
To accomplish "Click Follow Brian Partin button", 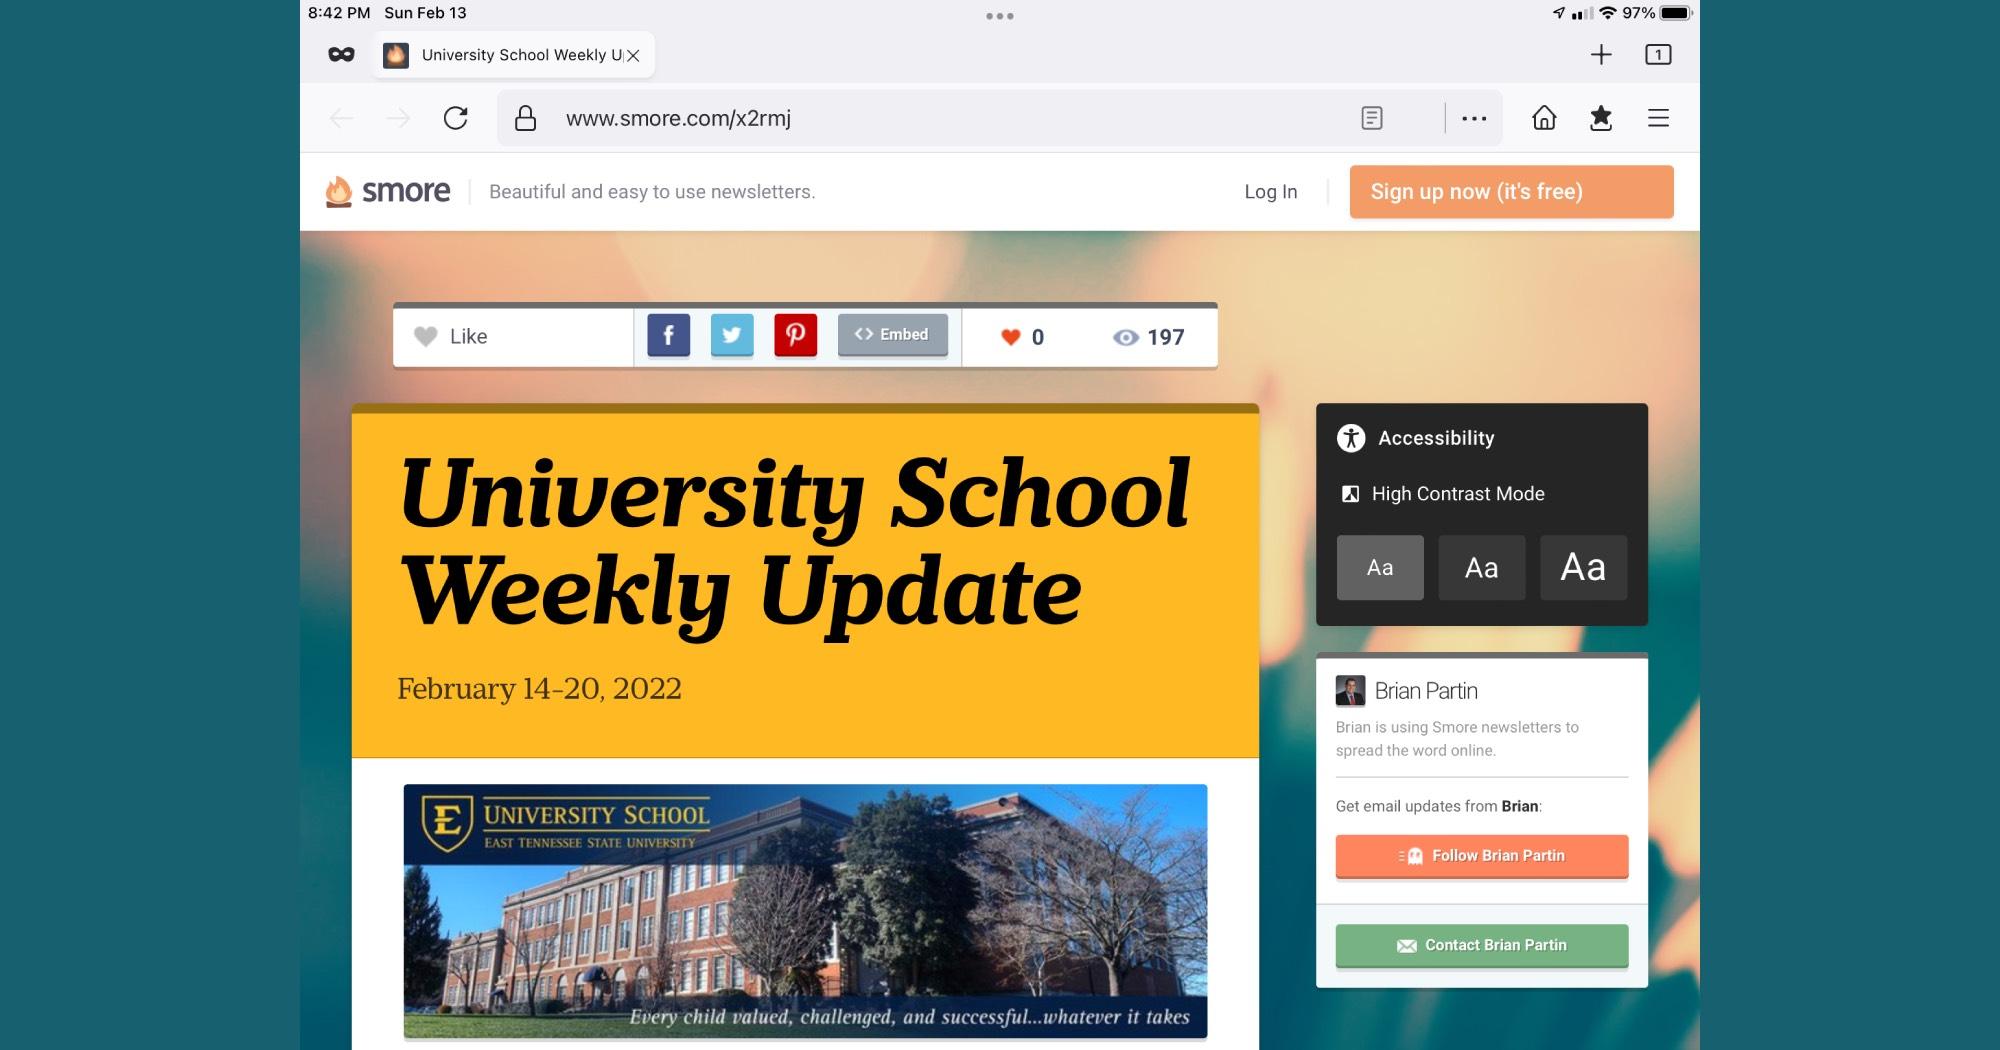I will [x=1481, y=856].
